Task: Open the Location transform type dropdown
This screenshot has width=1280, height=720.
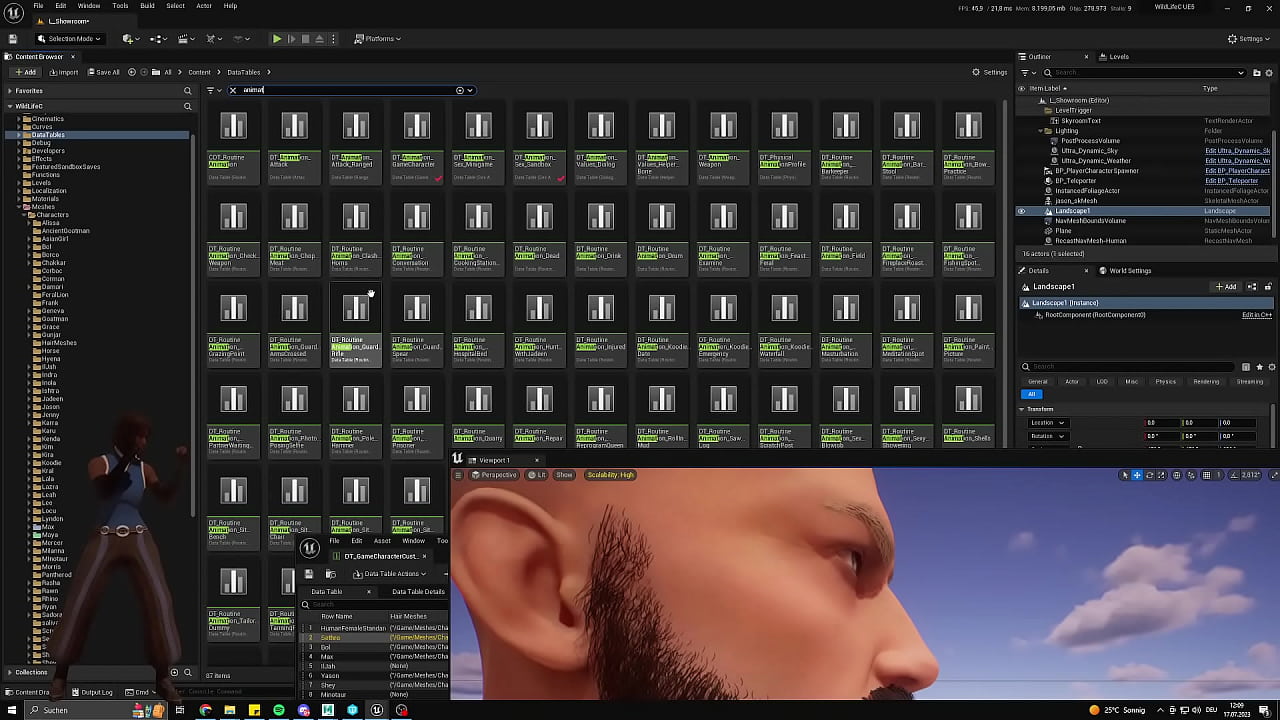Action: 1048,422
